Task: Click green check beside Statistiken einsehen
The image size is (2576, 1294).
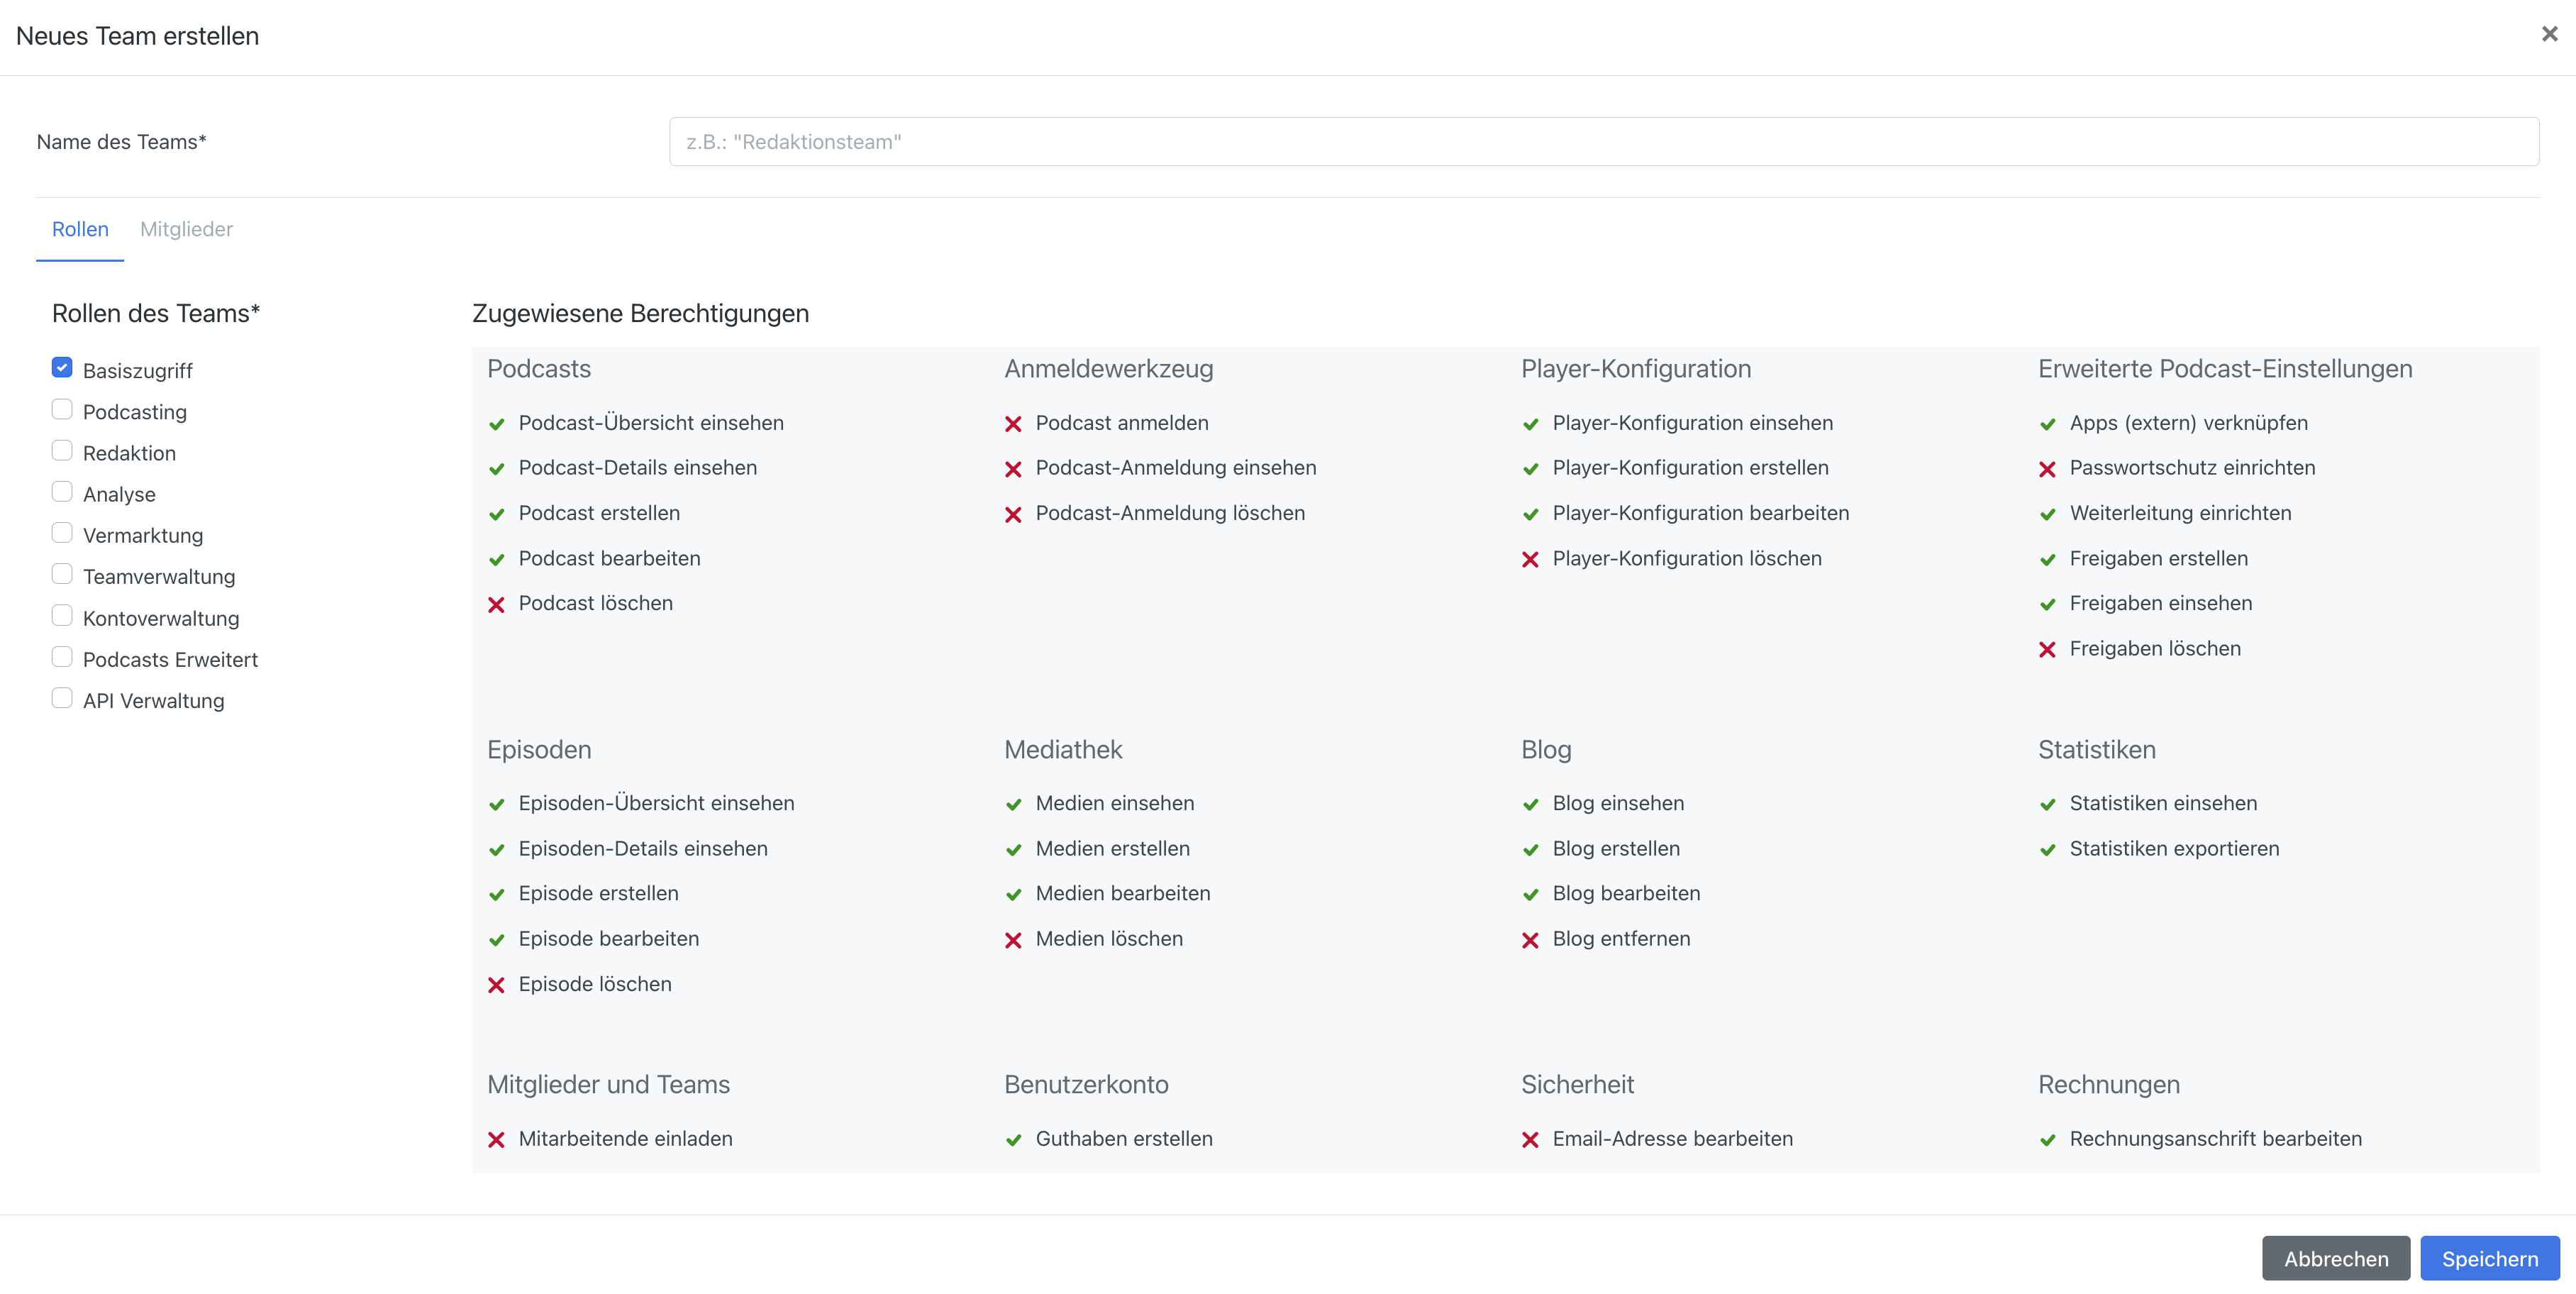Action: pos(2047,804)
